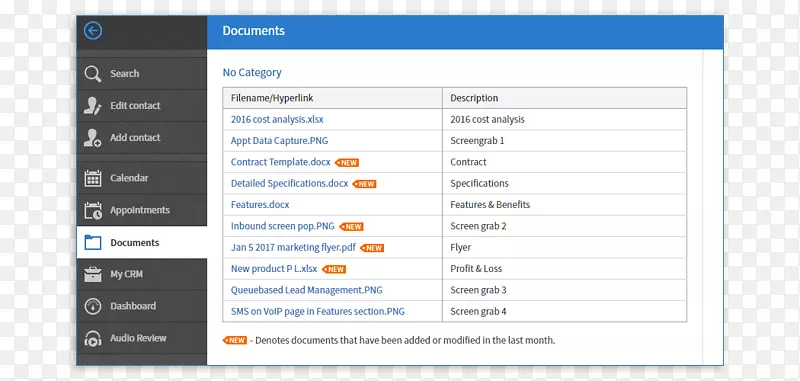Click the My CRM briefcase icon
The image size is (800, 381).
click(93, 274)
